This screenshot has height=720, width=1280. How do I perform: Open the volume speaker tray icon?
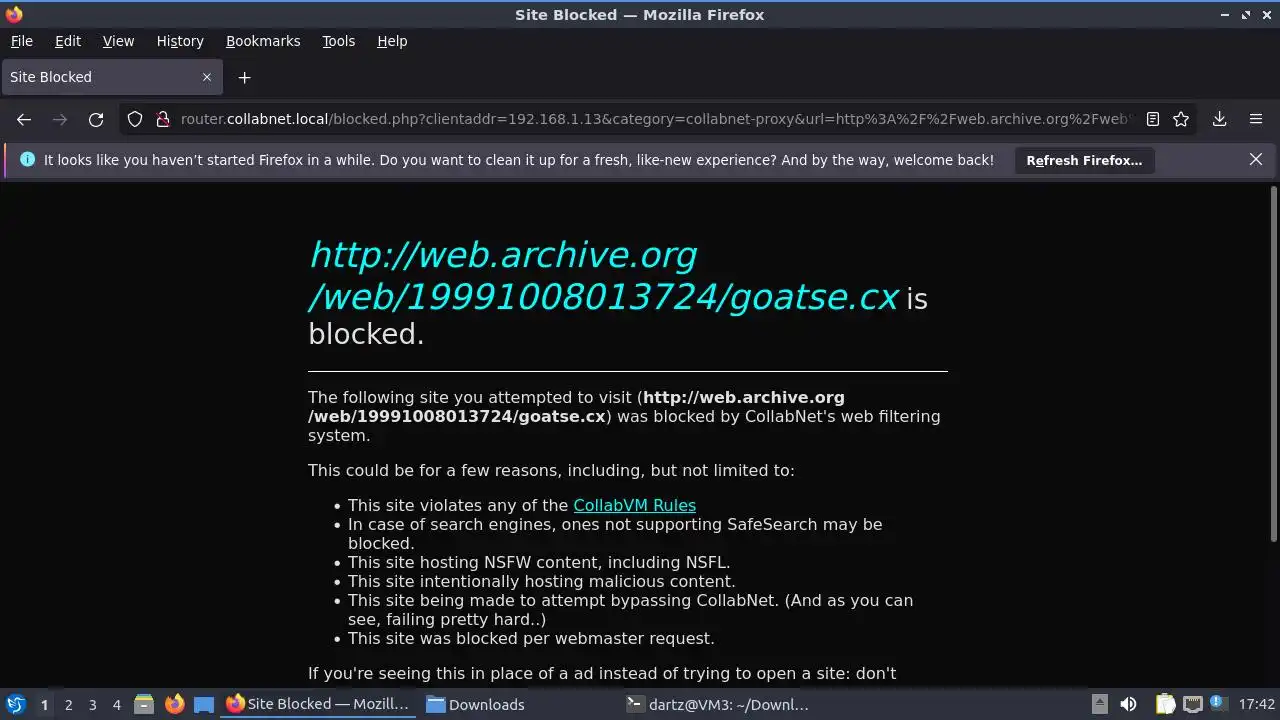1129,704
